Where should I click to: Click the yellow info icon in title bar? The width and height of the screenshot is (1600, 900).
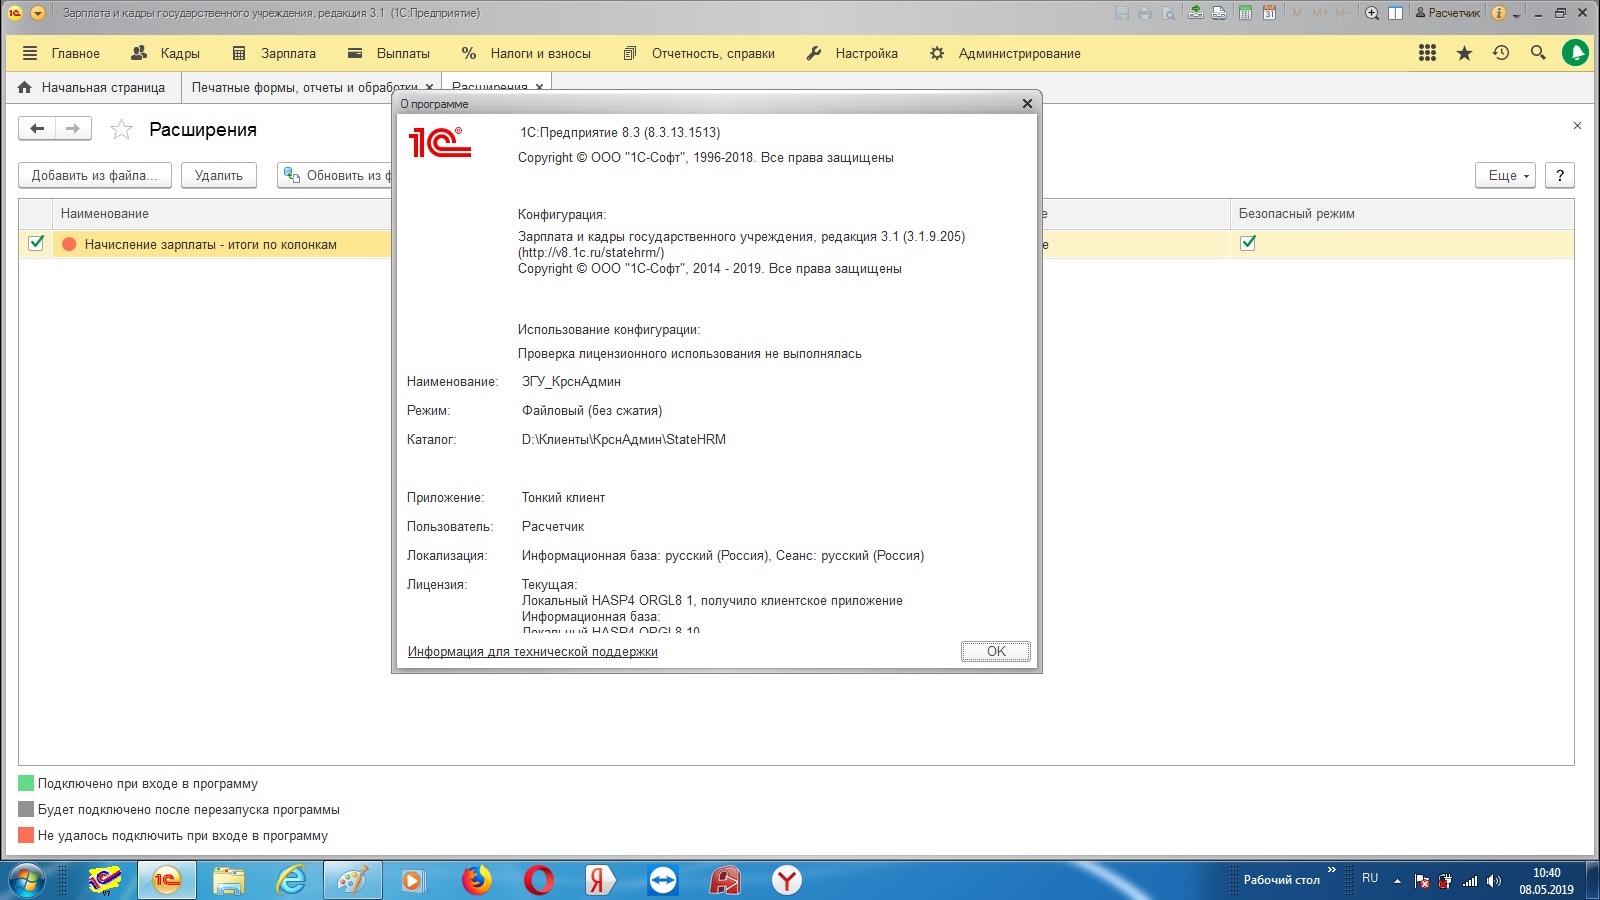point(1499,13)
